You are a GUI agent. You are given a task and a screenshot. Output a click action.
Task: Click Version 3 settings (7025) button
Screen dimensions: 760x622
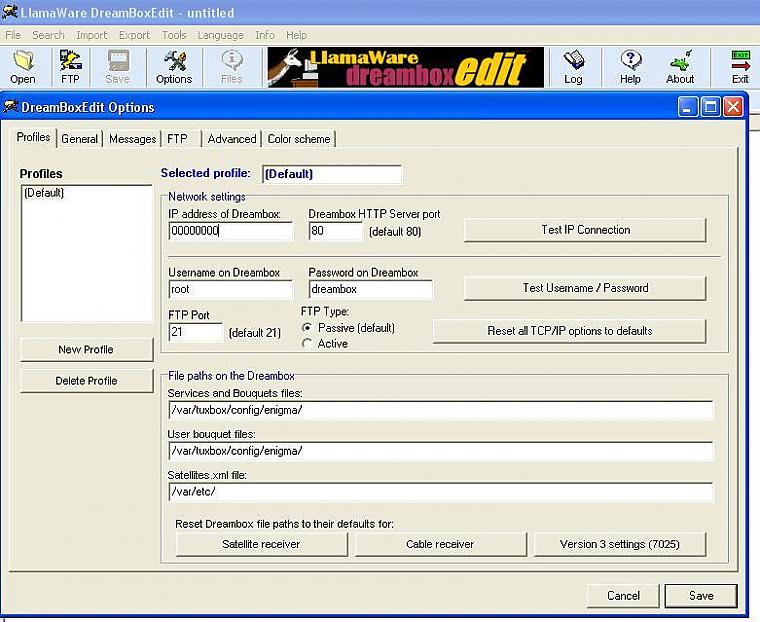(619, 544)
